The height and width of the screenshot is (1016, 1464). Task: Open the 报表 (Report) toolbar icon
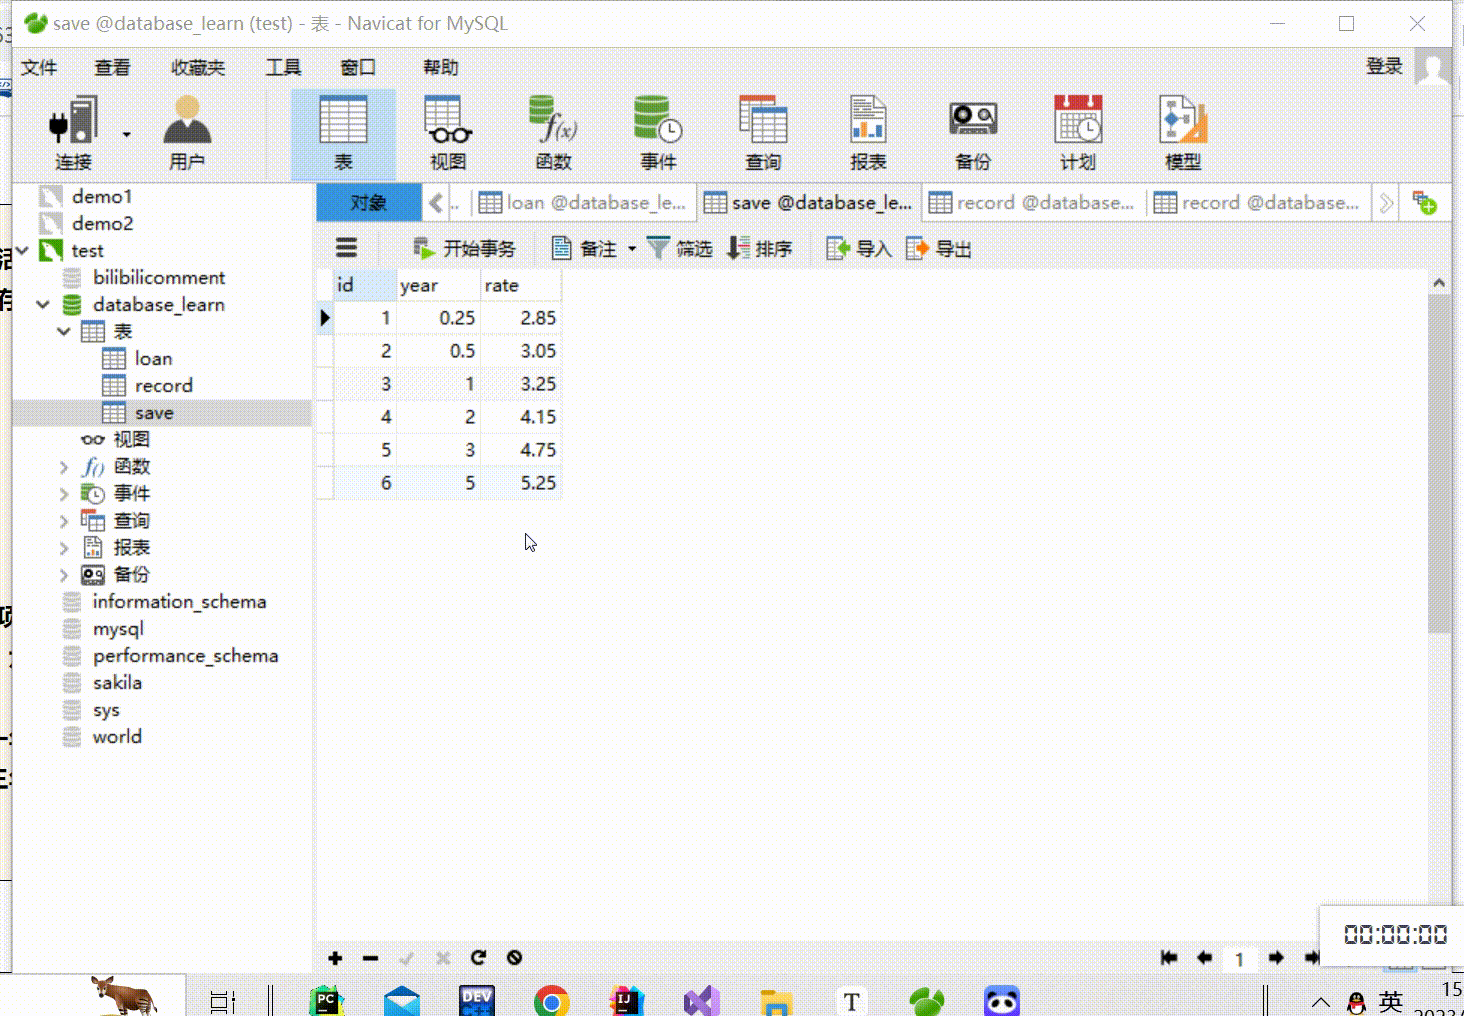[867, 133]
